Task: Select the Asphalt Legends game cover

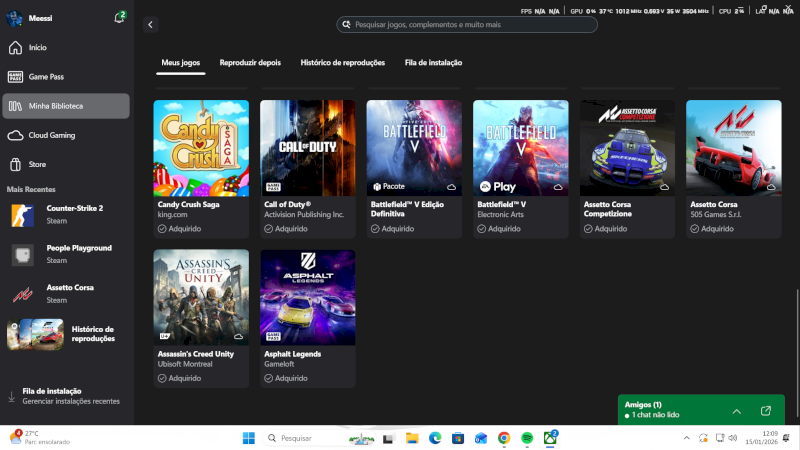Action: pos(308,297)
